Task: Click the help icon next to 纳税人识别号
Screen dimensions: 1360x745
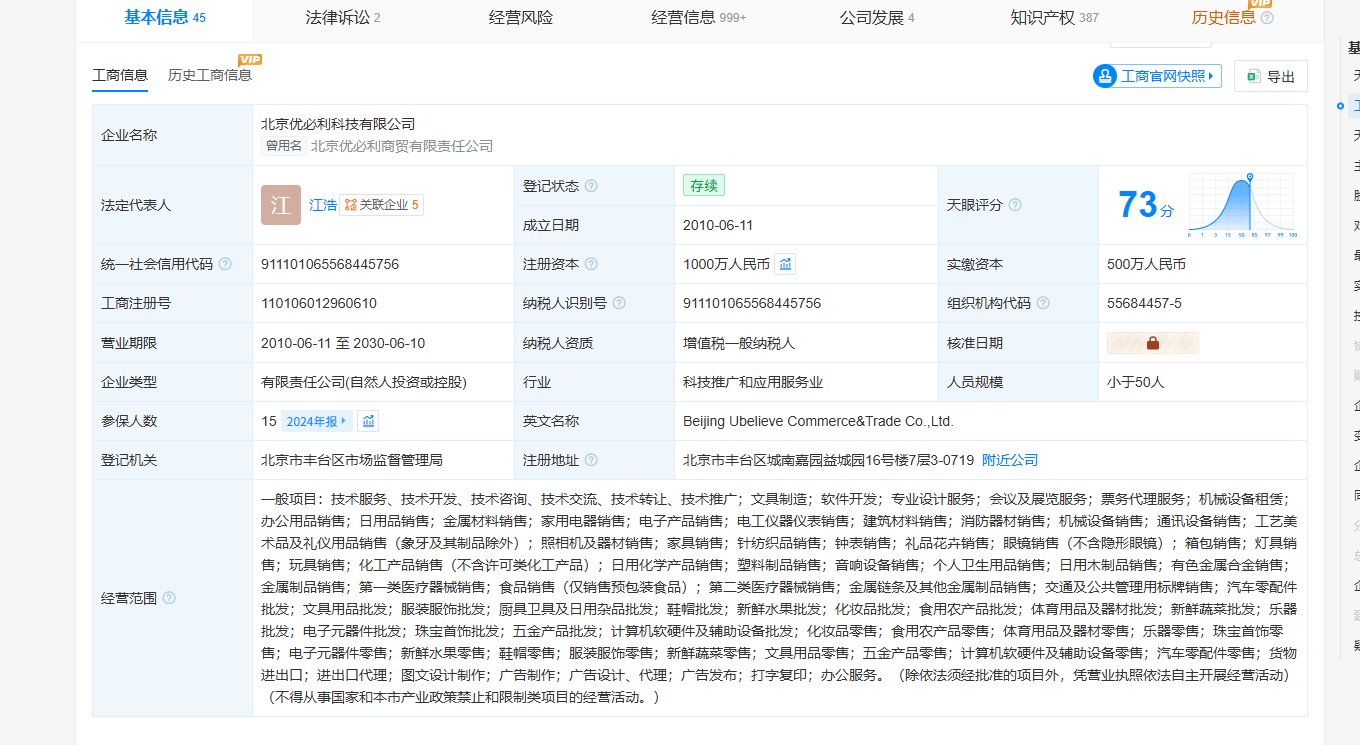Action: 619,303
